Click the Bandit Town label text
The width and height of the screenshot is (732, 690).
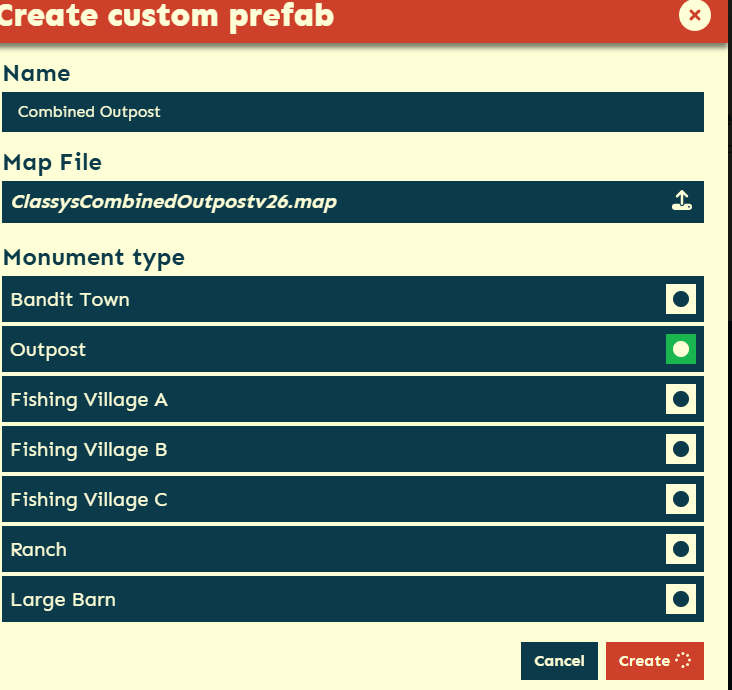[70, 300]
